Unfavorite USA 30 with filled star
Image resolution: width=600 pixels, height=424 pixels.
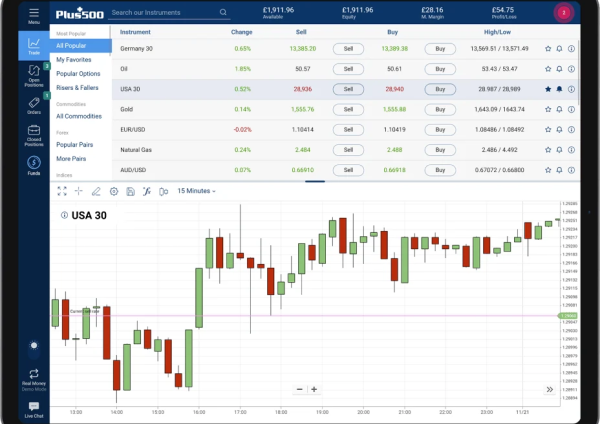(548, 89)
